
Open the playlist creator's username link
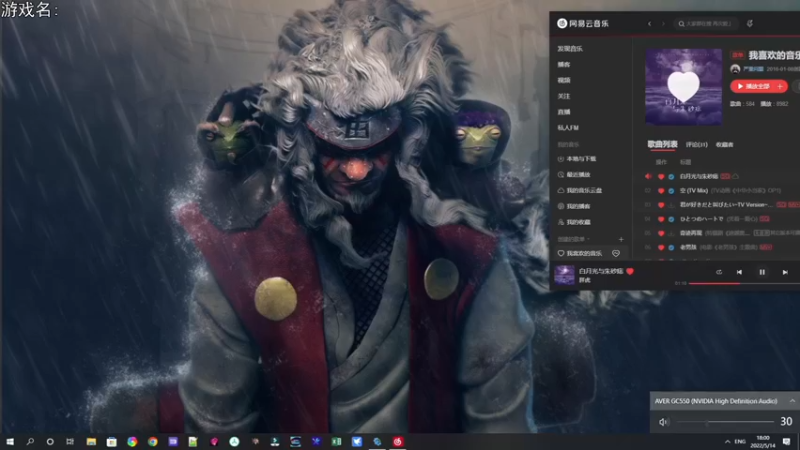[753, 69]
